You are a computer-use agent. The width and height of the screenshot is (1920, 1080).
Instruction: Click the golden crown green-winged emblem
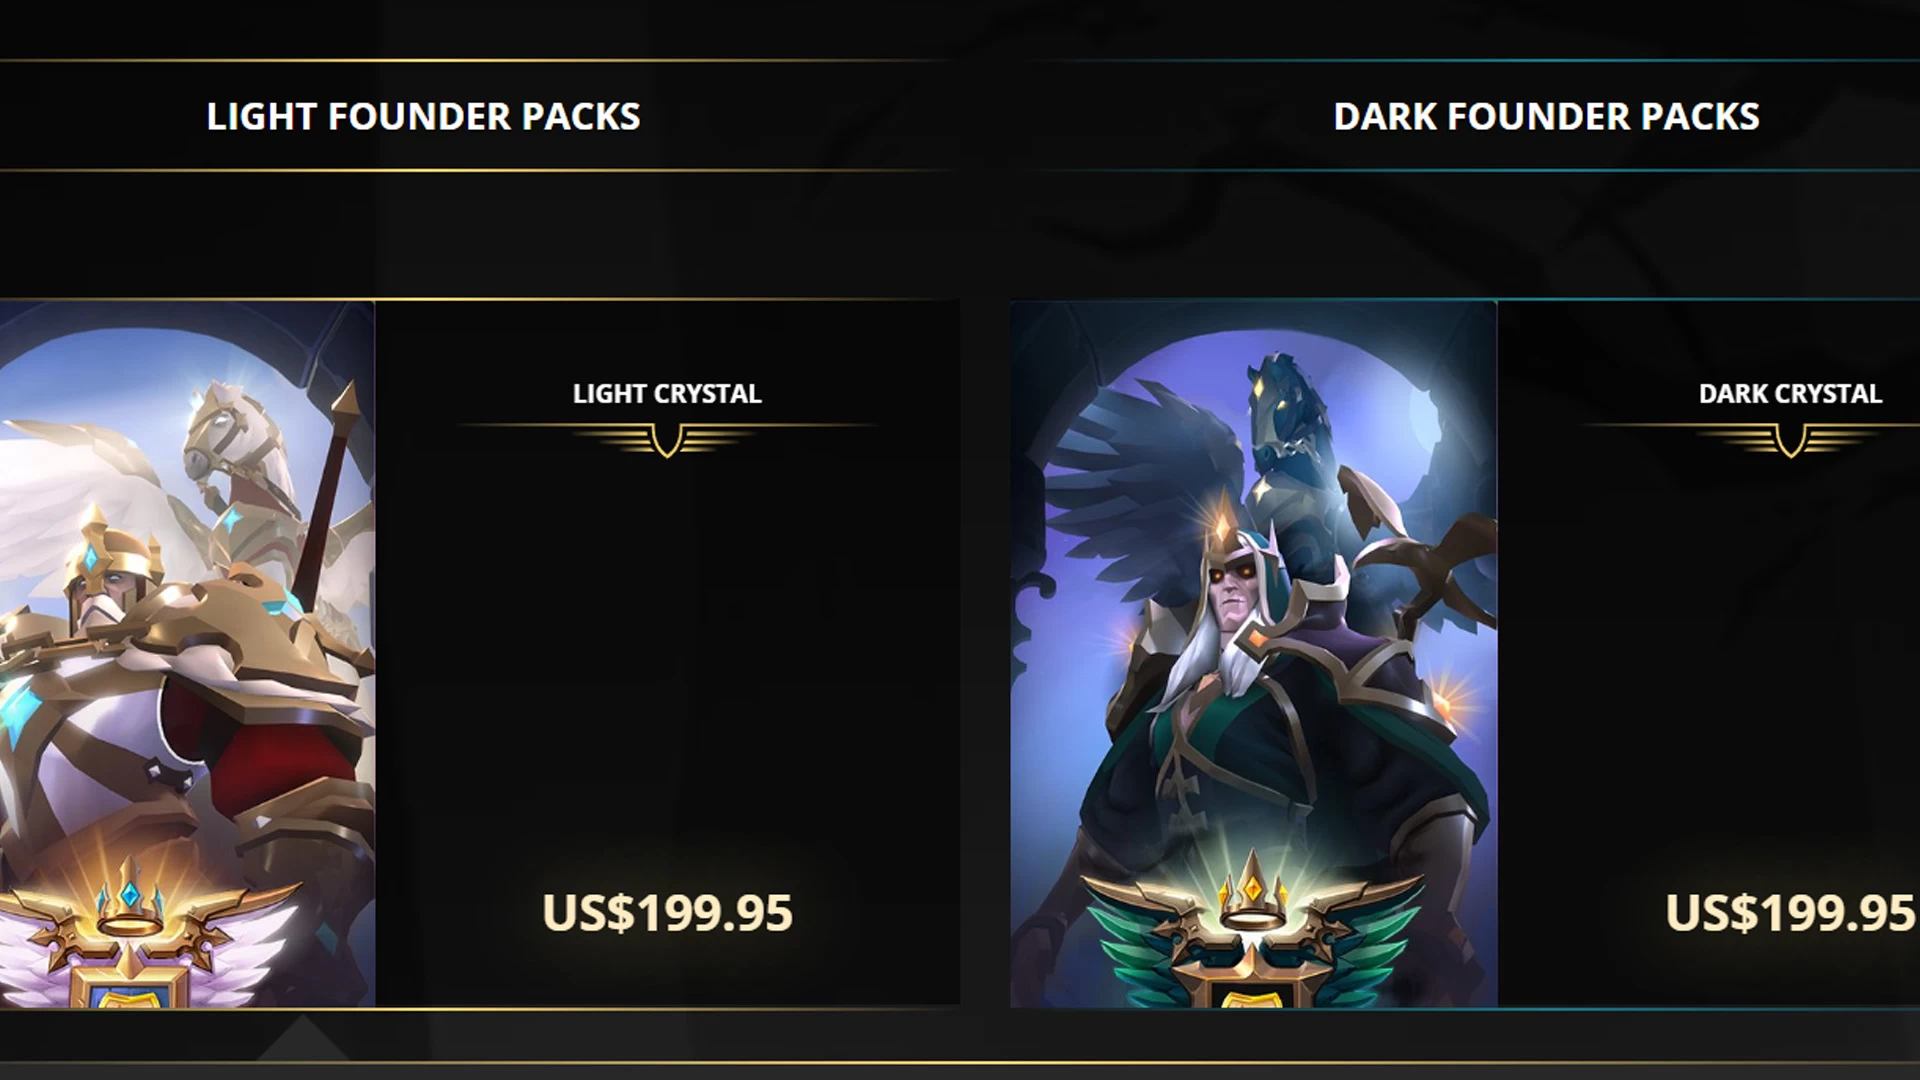1253,930
